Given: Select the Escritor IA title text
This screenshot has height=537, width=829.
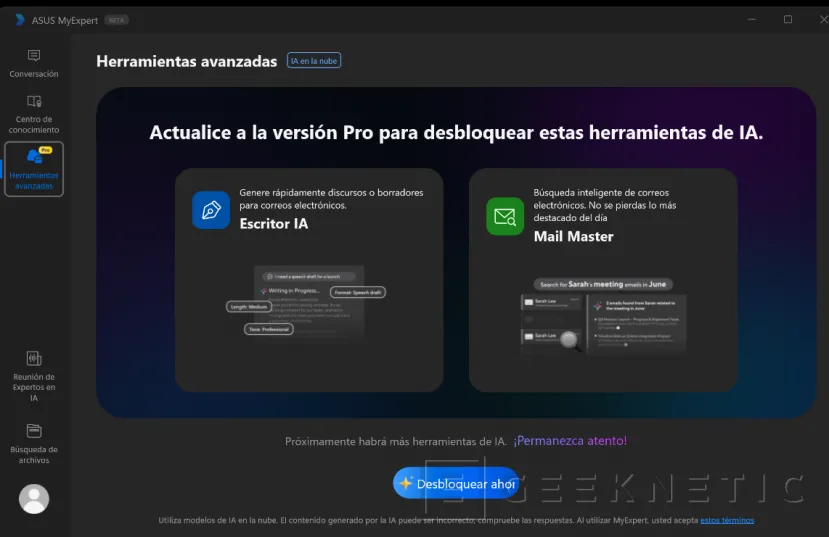Looking at the screenshot, I should coord(274,224).
